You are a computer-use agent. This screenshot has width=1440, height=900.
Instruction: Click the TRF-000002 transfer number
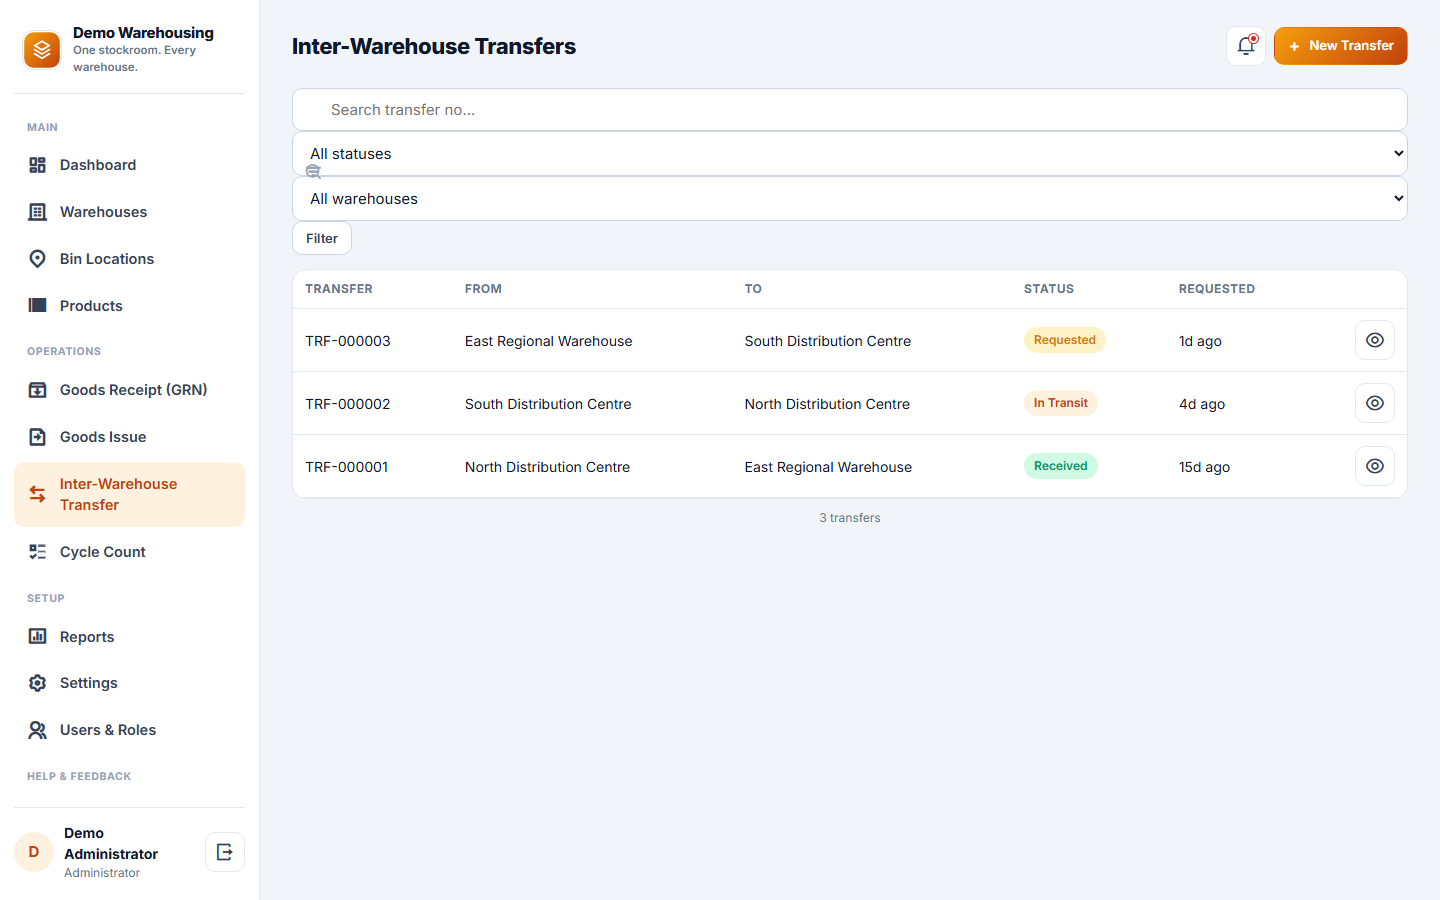(x=348, y=404)
